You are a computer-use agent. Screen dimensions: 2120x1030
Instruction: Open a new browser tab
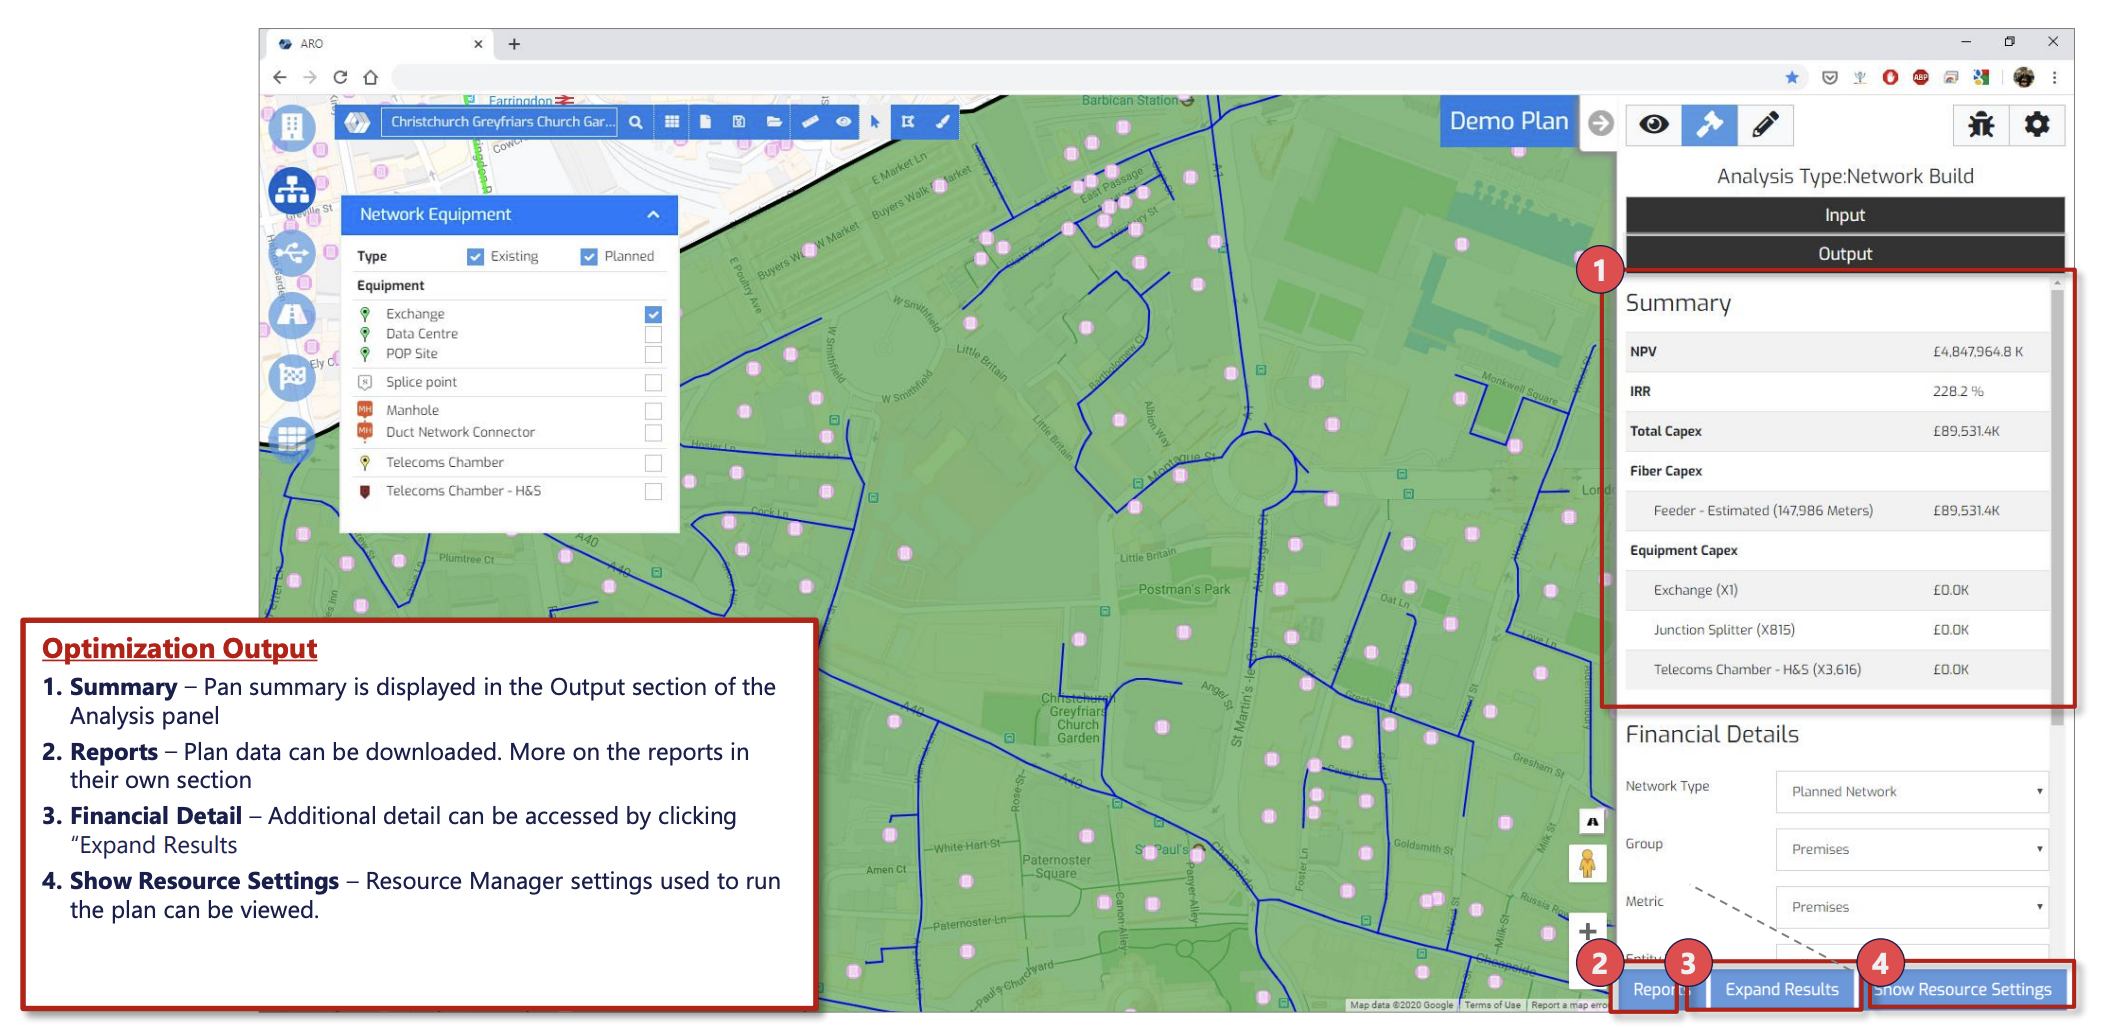tap(514, 44)
